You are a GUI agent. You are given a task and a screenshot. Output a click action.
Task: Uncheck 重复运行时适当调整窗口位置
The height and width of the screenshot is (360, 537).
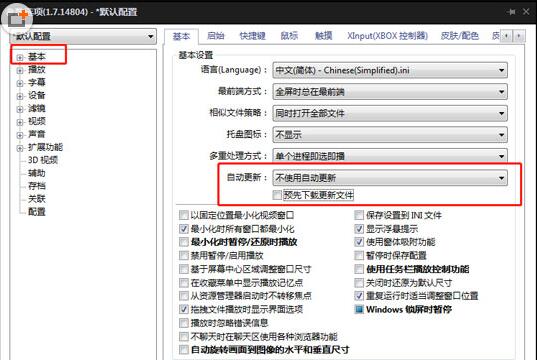[x=359, y=296]
